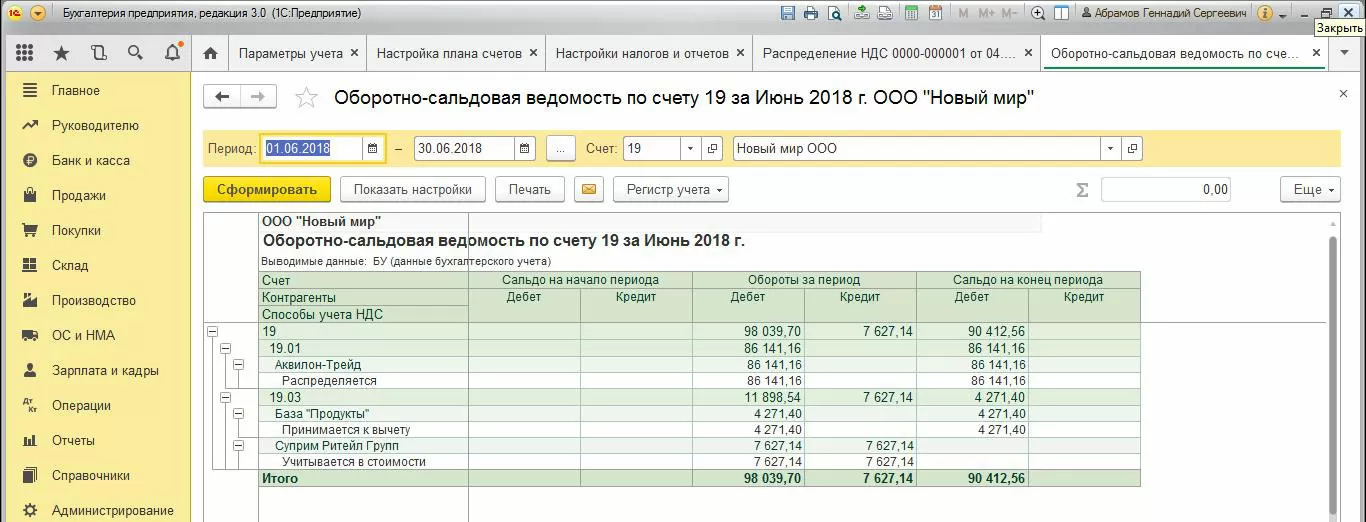Open the account Счет dropdown arrow
Viewport: 1366px width, 522px height.
pos(690,149)
